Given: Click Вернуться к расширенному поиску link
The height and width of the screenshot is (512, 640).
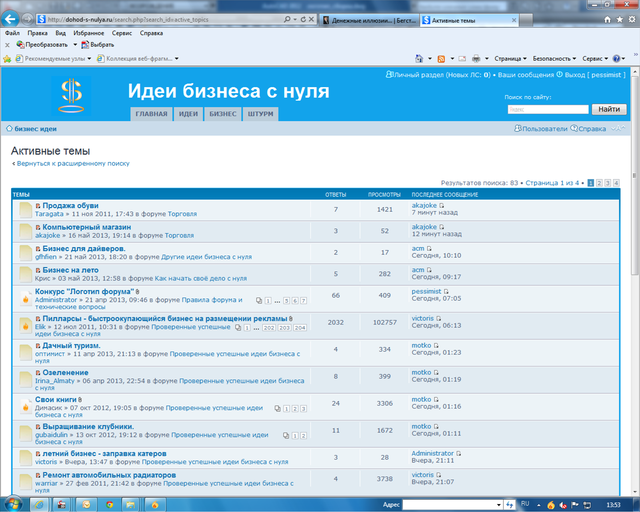Looking at the screenshot, I should tap(72, 163).
